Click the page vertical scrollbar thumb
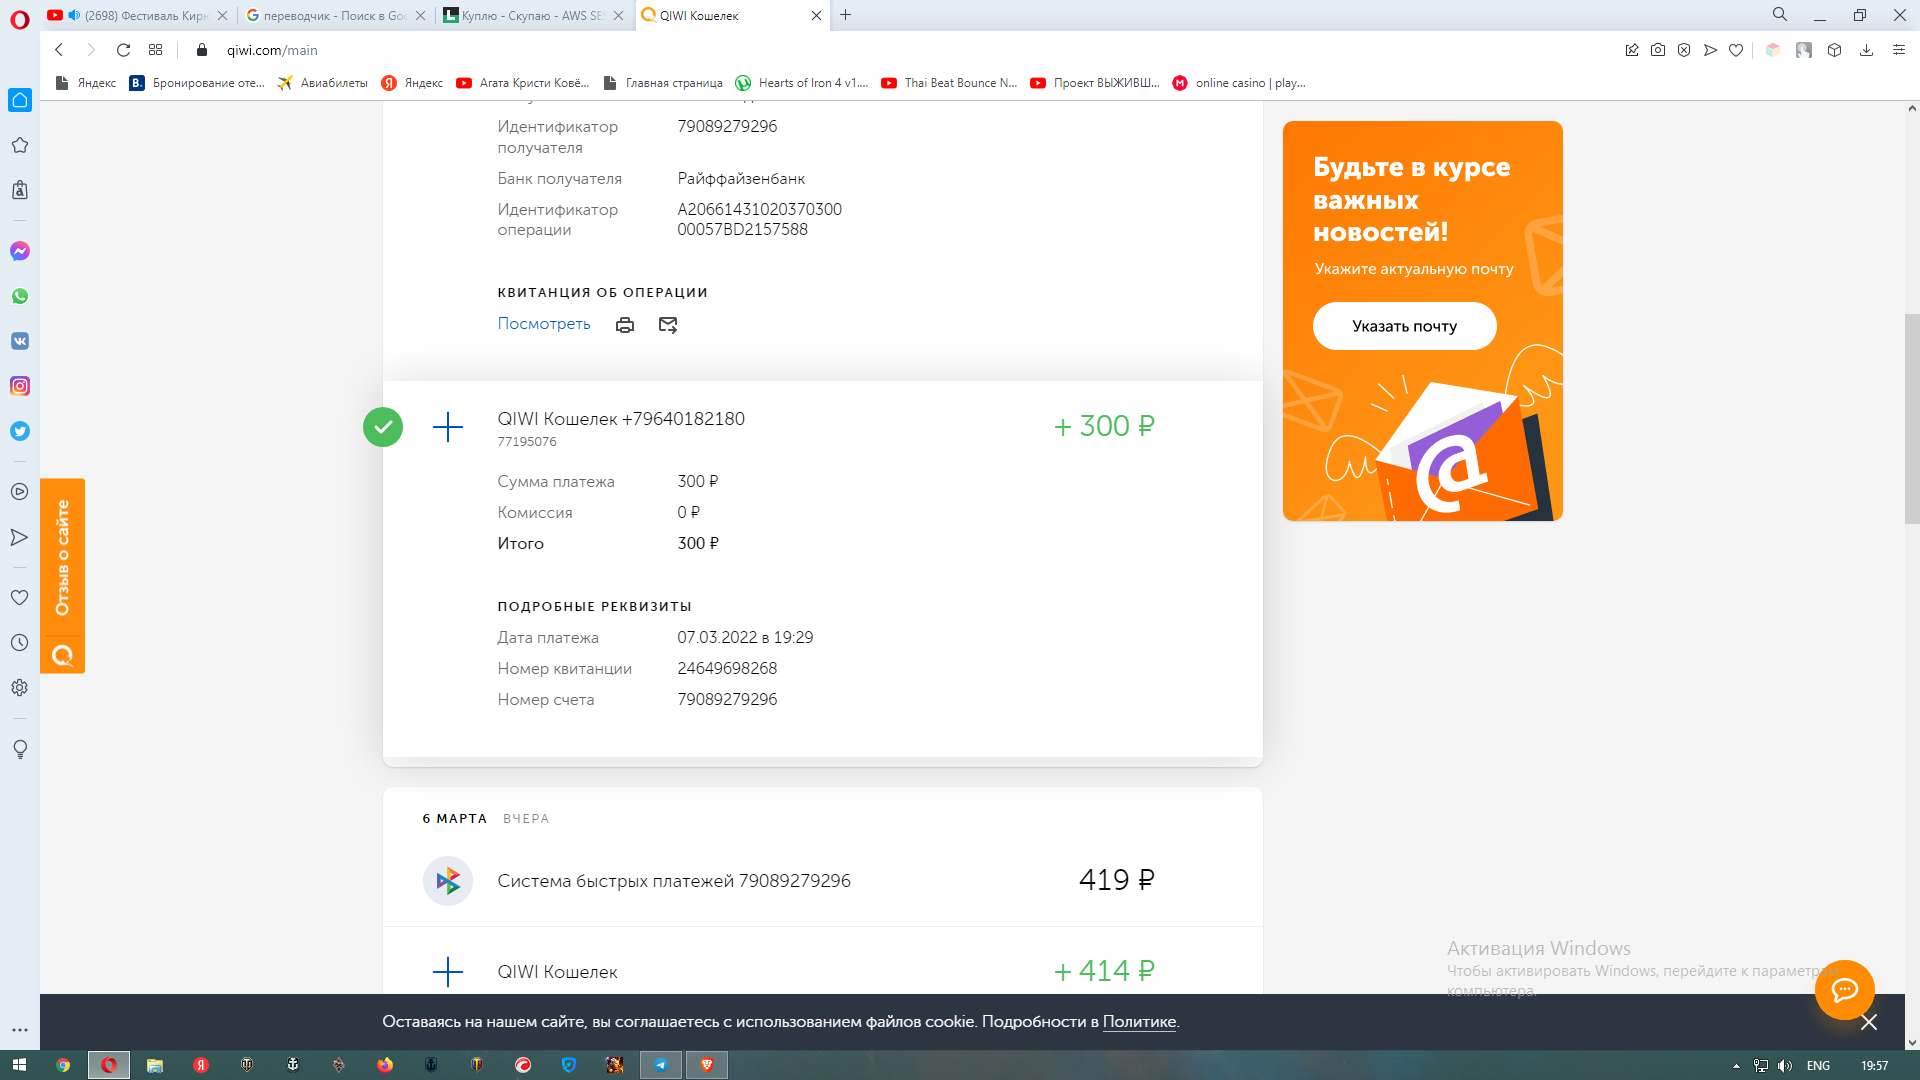The image size is (1920, 1080). pyautogui.click(x=1912, y=418)
